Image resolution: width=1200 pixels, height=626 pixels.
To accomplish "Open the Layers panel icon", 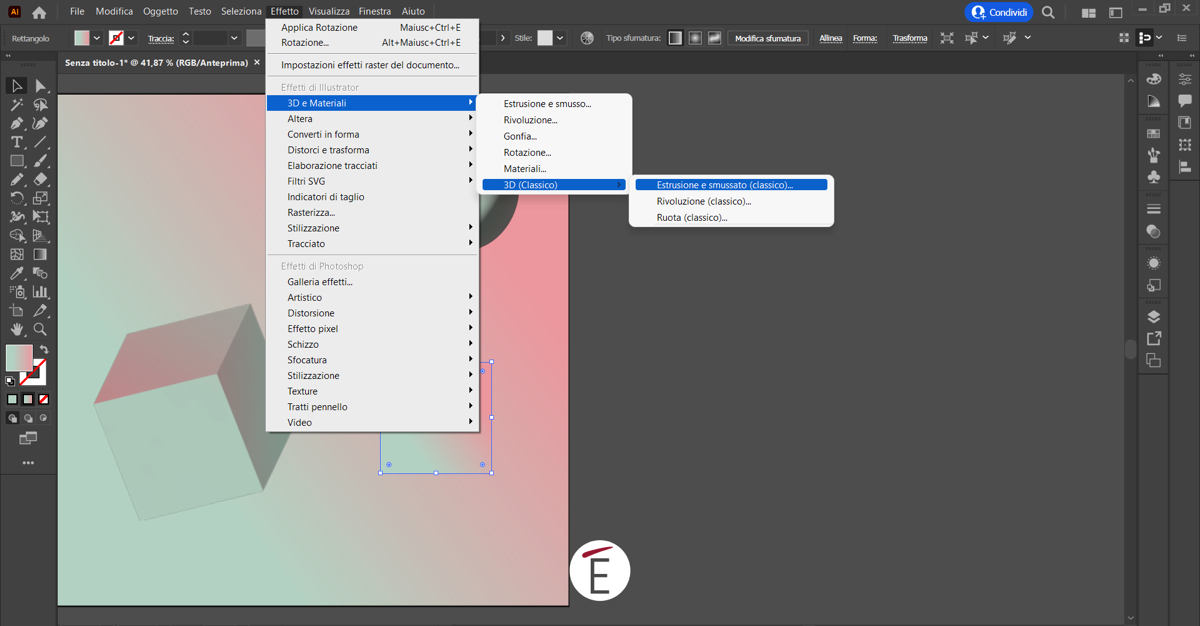I will point(1154,316).
